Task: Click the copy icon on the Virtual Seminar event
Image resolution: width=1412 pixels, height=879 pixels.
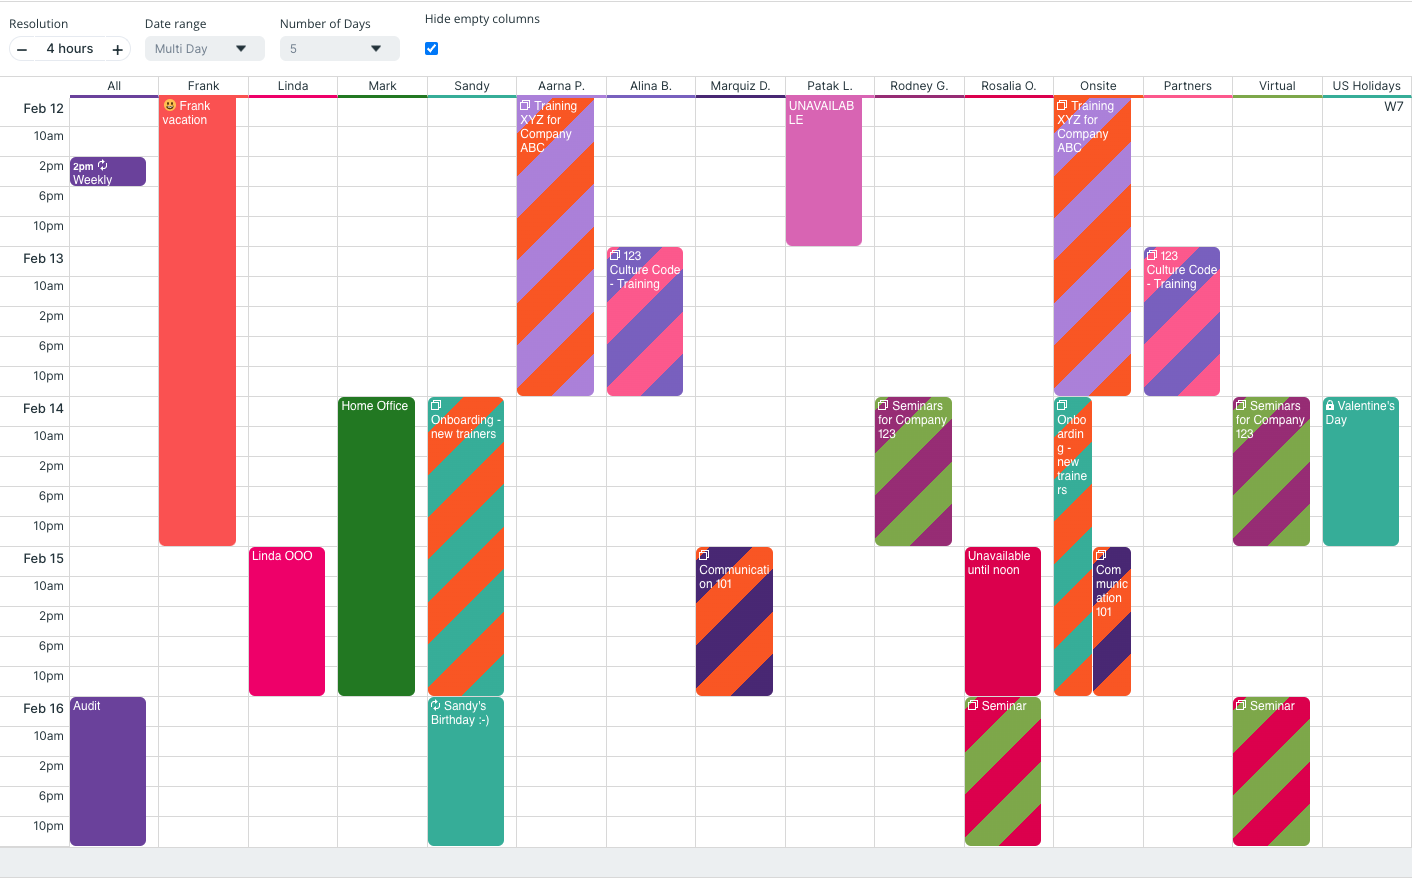Action: [x=1240, y=705]
